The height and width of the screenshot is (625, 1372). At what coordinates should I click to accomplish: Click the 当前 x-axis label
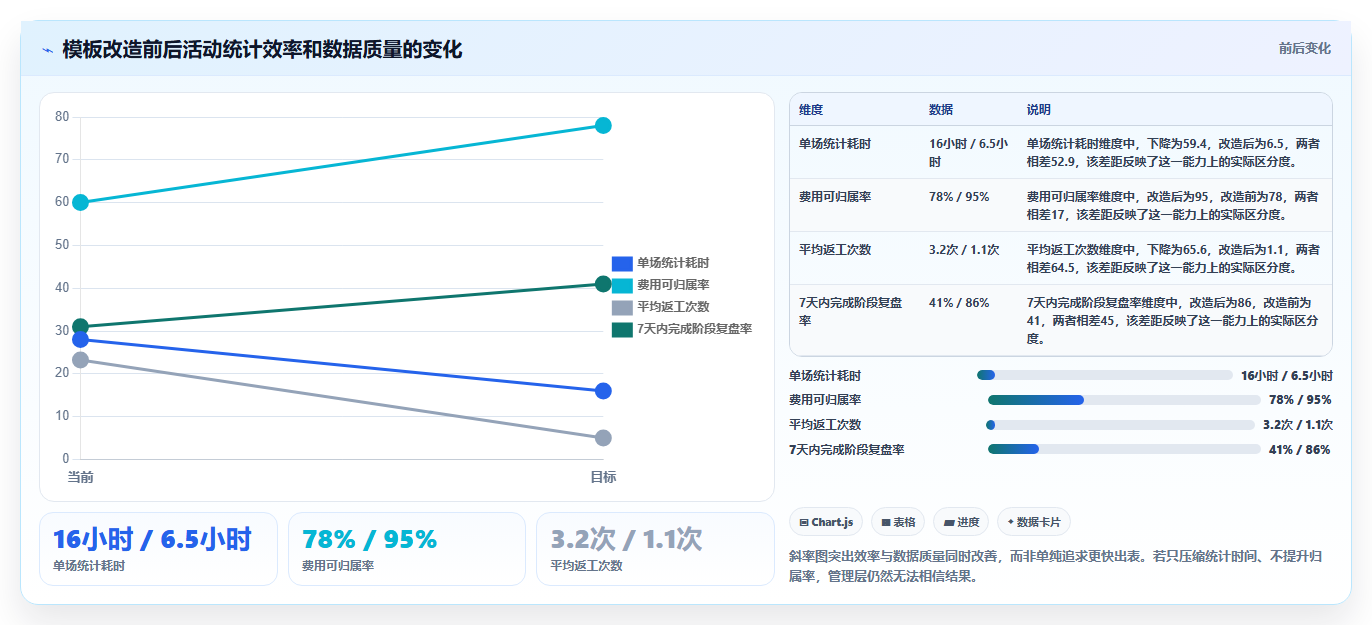coord(81,477)
